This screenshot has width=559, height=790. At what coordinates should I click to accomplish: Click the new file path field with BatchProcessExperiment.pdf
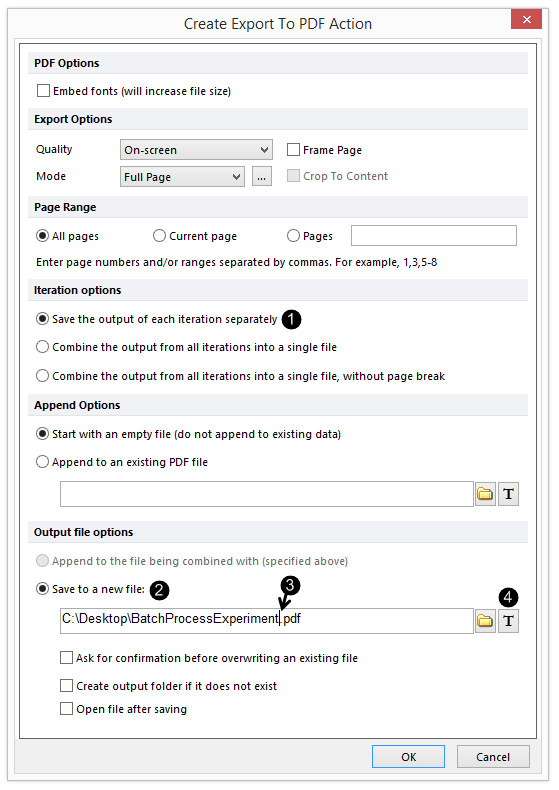tap(266, 621)
